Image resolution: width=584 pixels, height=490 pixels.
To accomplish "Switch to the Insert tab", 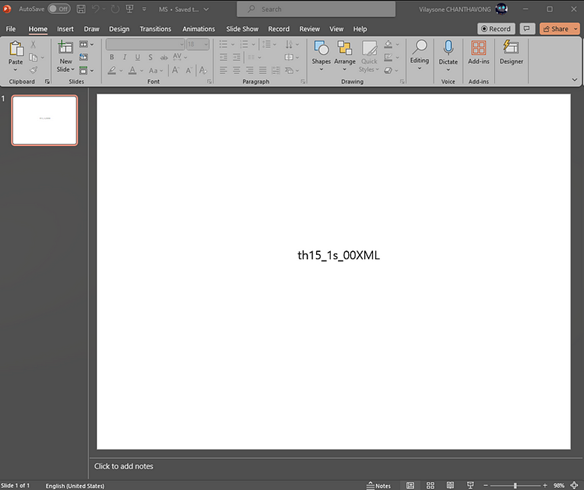I will (65, 29).
